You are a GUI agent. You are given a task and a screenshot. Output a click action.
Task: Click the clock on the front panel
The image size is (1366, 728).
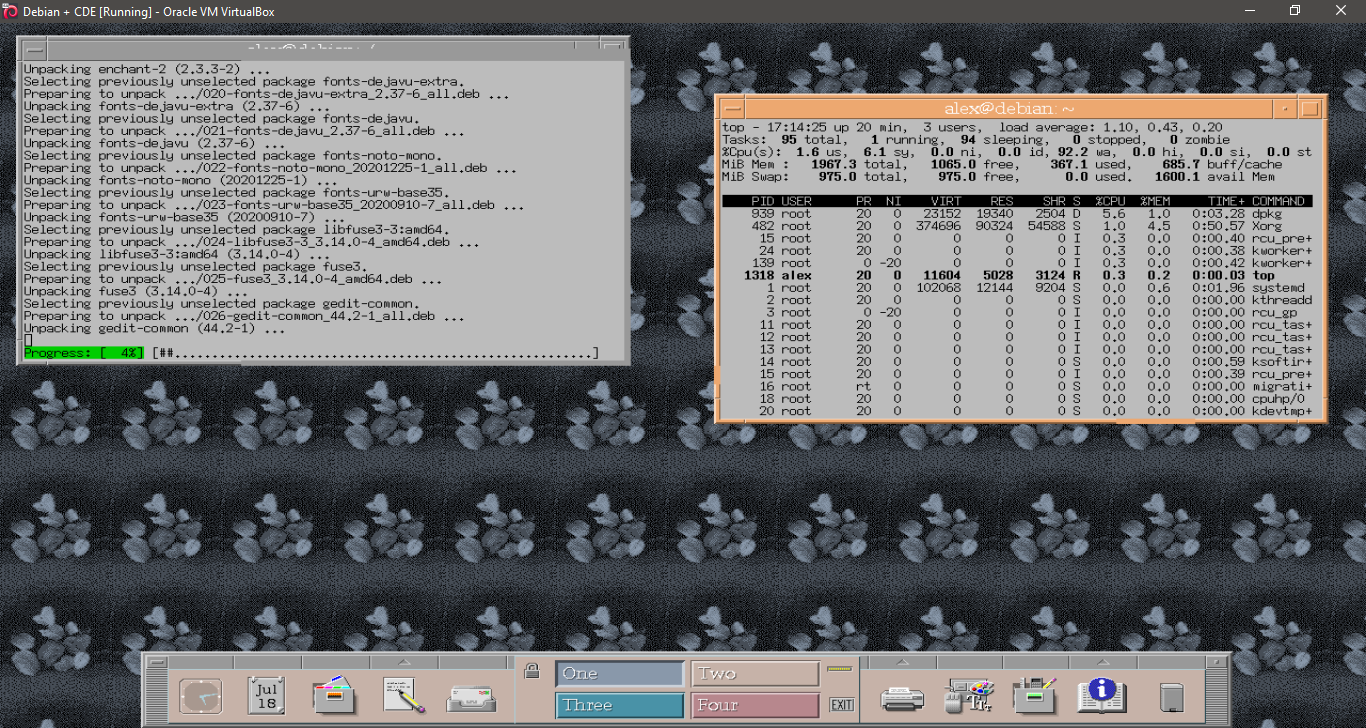(200, 696)
